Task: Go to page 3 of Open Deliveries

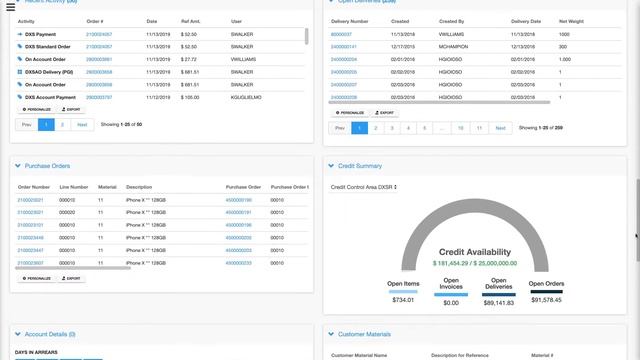Action: [392, 128]
